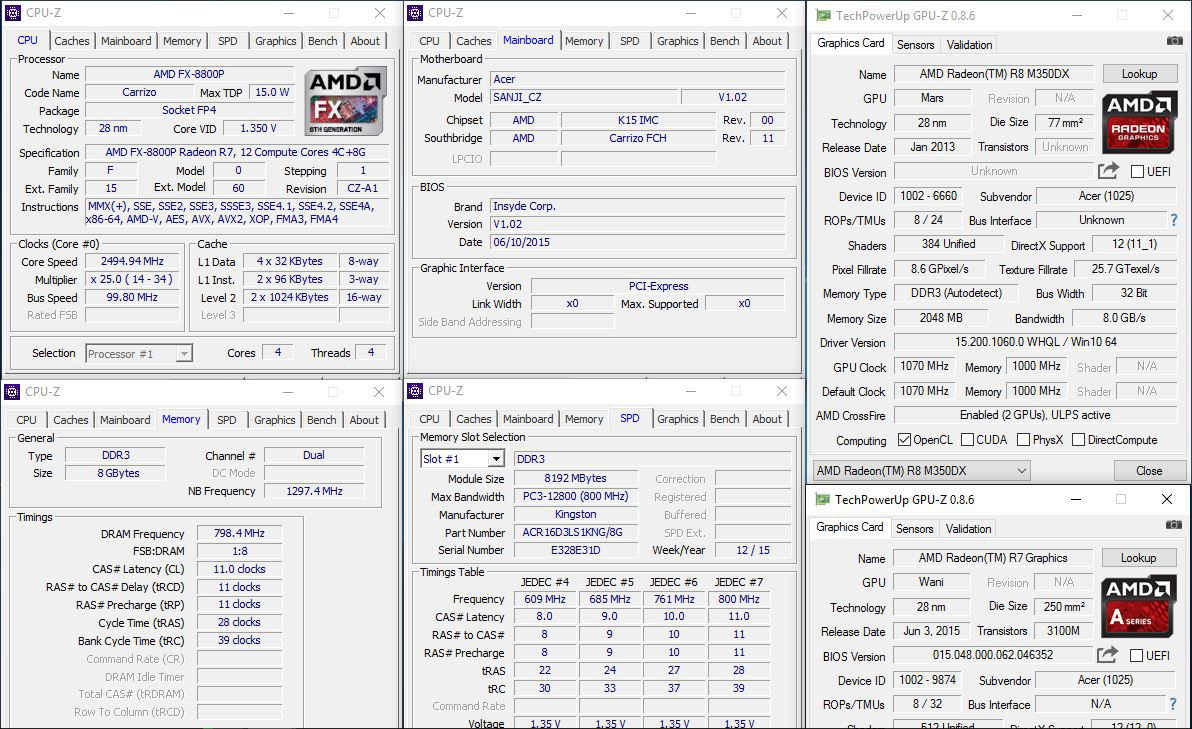Click the CPU-Z app icon in the Mainboard-tab window's title bar

415,13
